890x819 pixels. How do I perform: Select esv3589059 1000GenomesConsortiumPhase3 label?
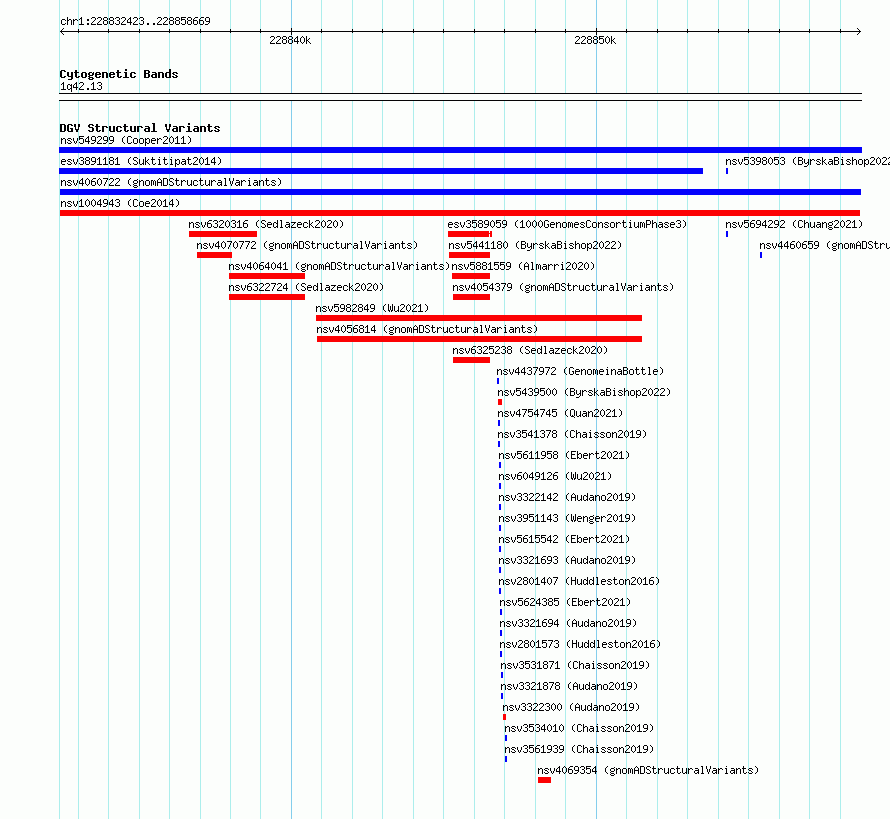coord(567,224)
